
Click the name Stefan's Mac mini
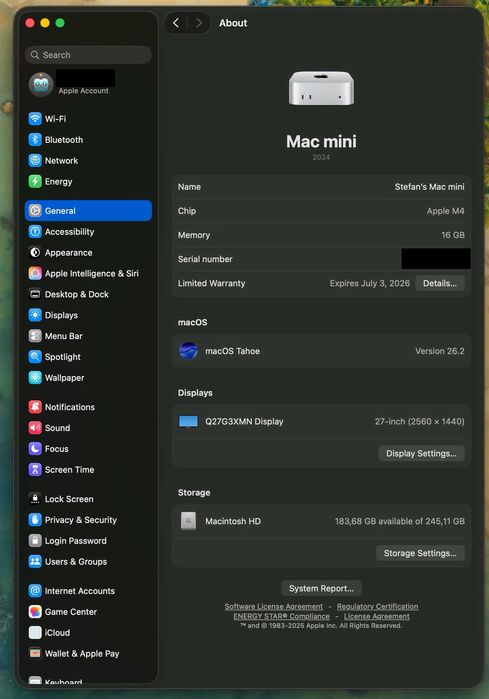point(429,187)
